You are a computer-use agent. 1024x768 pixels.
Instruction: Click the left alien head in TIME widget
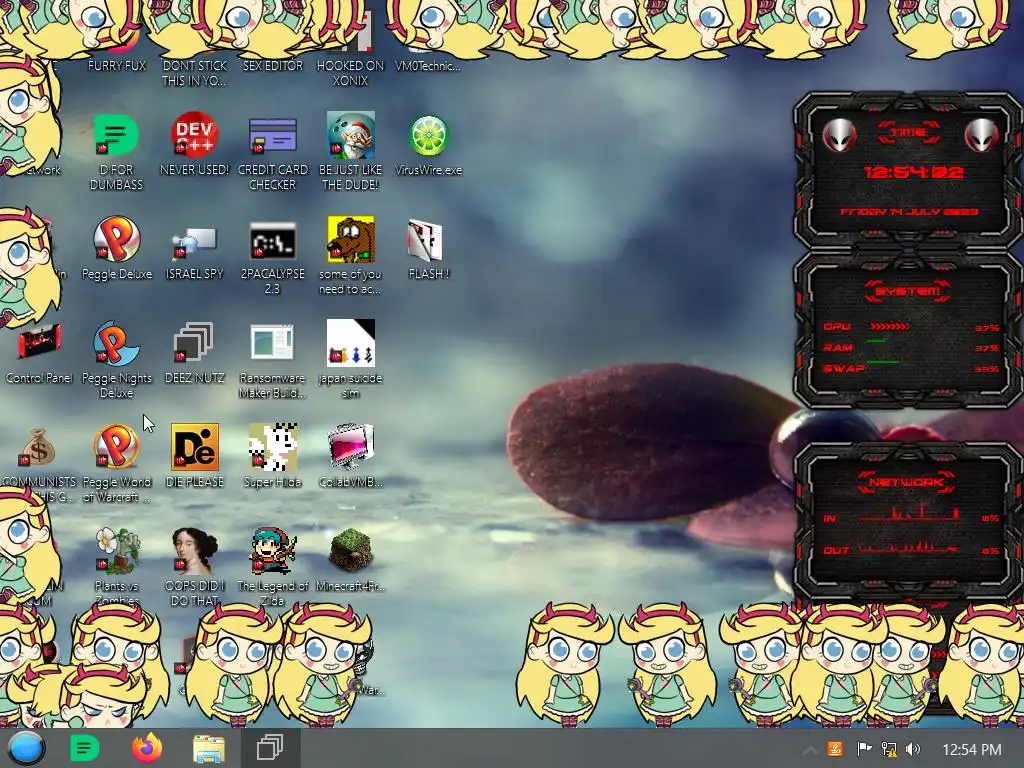(839, 135)
